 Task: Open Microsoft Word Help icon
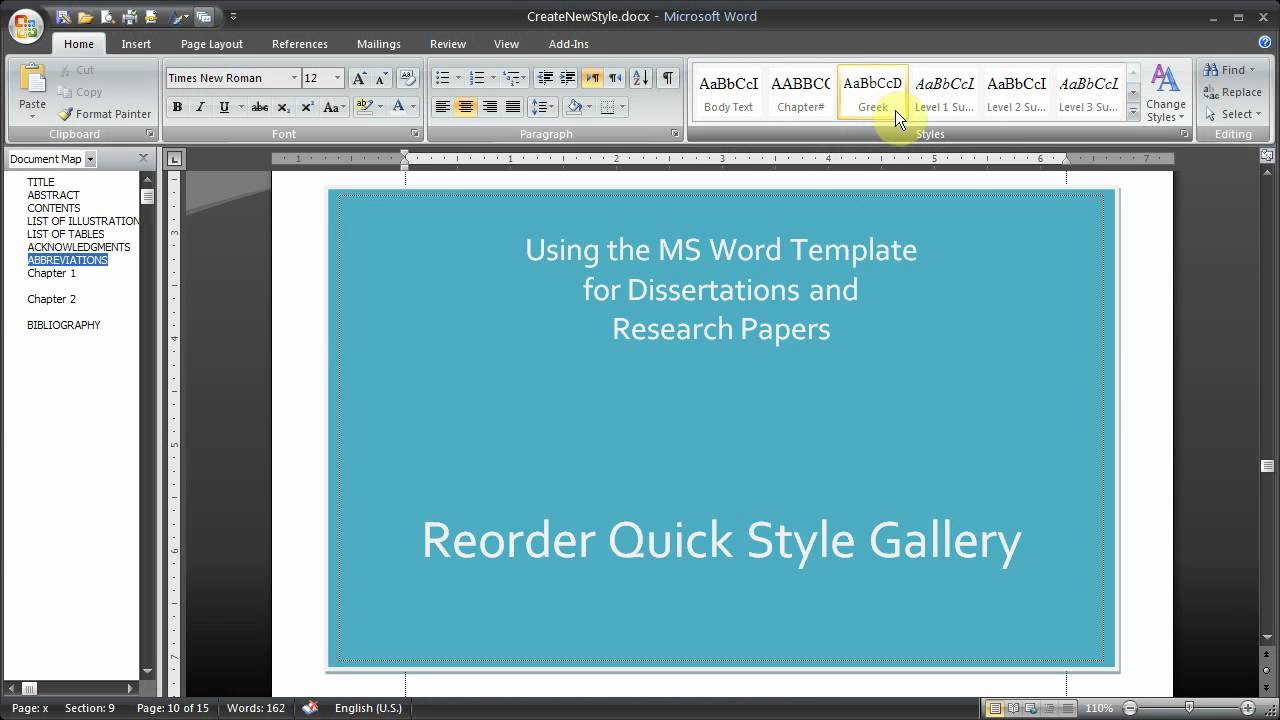1265,43
